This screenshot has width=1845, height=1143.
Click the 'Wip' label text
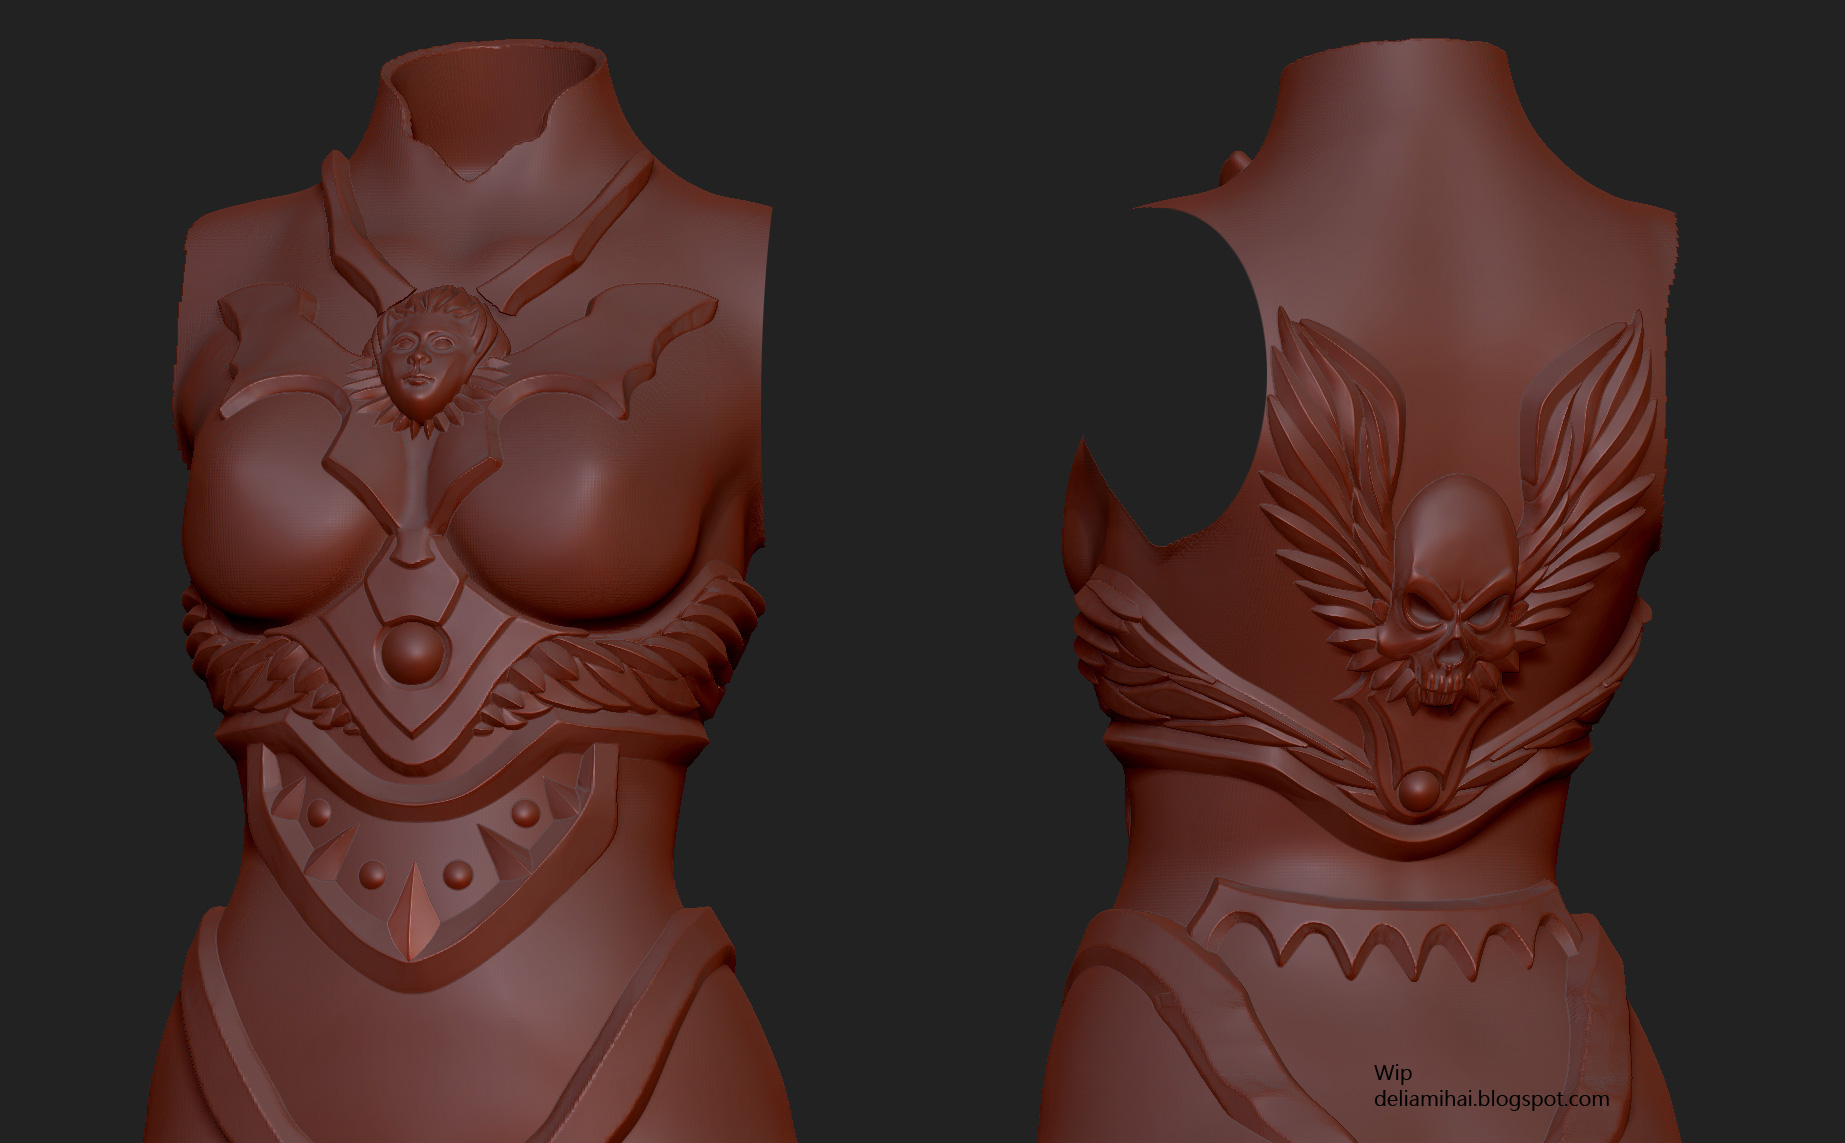coord(1393,1075)
